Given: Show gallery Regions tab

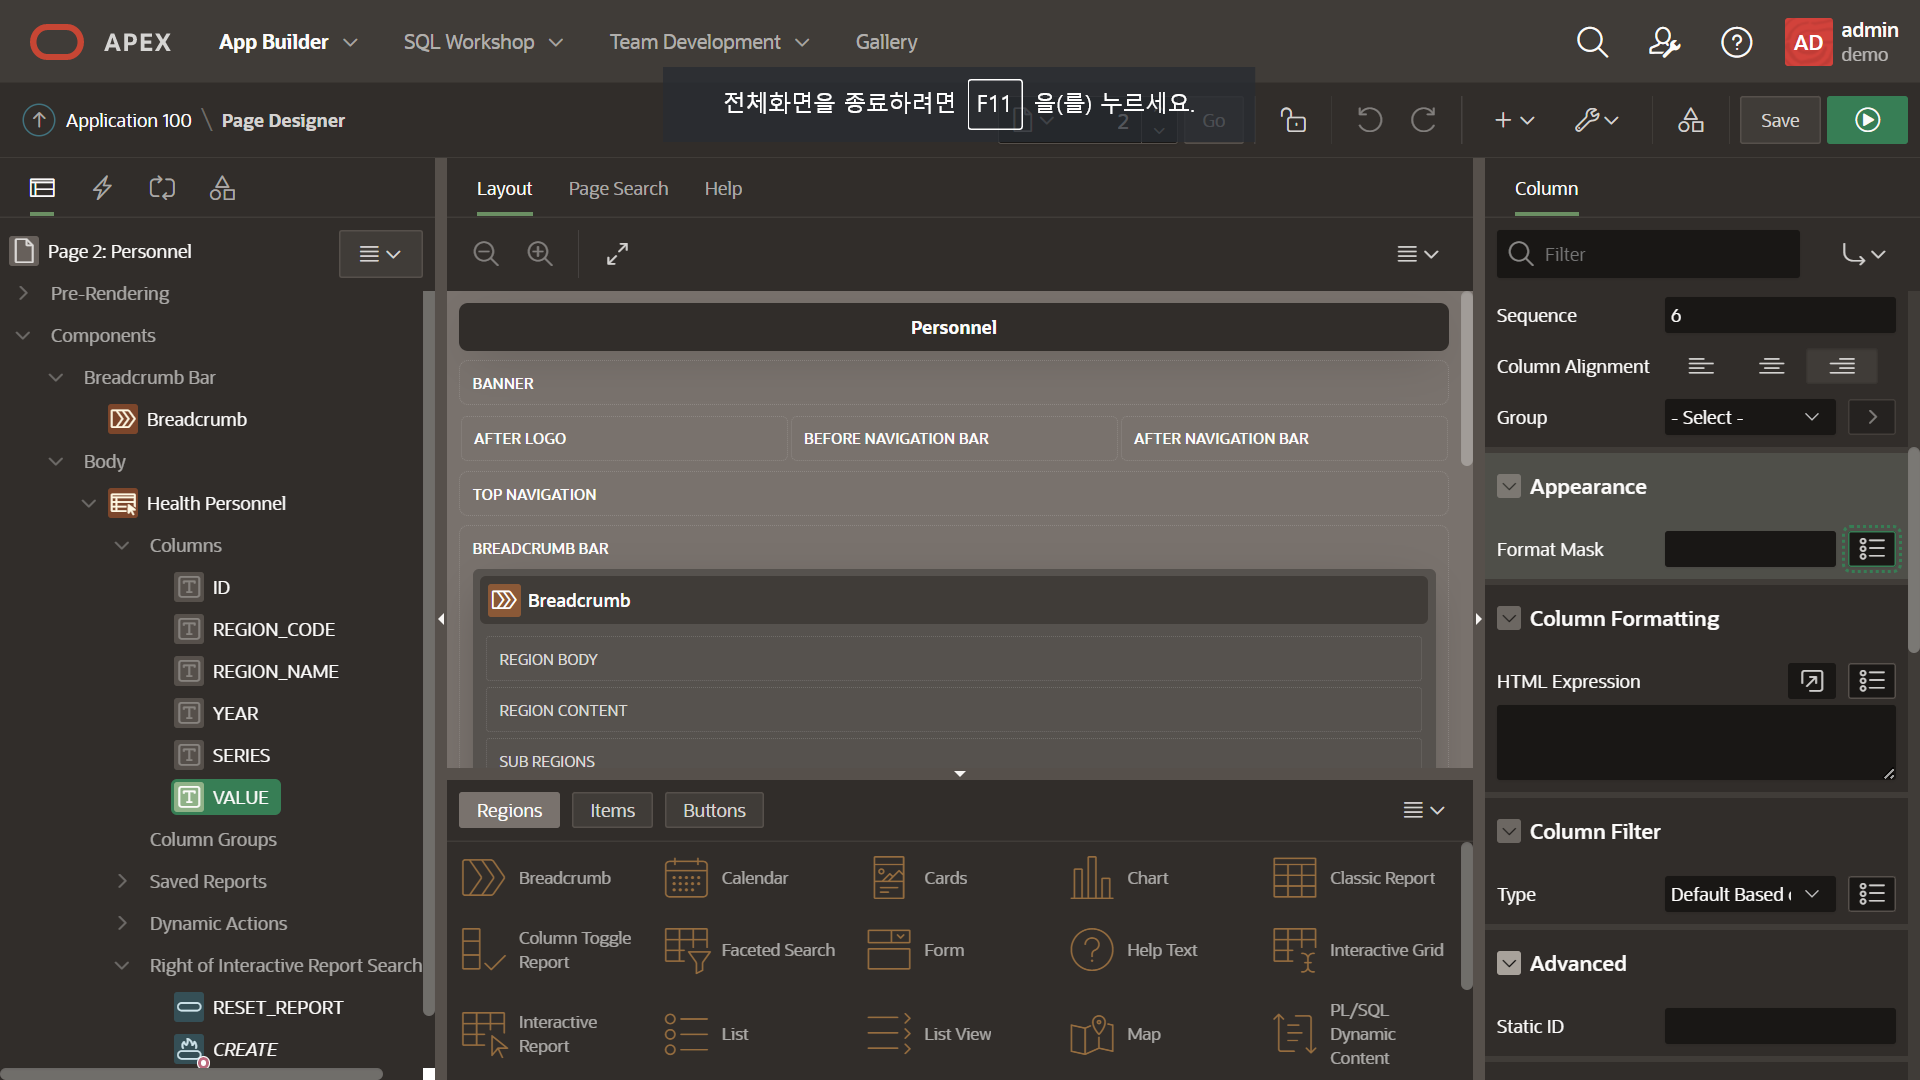Looking at the screenshot, I should click(x=509, y=810).
